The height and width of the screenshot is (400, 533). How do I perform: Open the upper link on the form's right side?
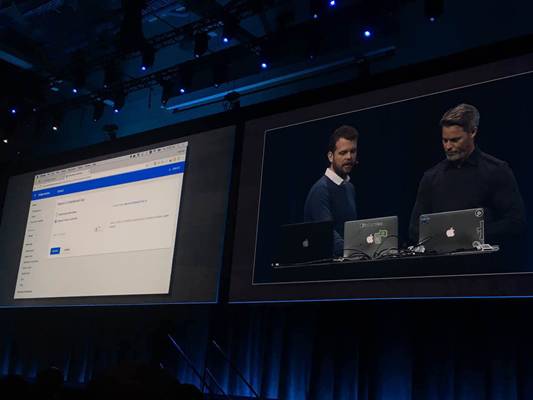pos(130,203)
